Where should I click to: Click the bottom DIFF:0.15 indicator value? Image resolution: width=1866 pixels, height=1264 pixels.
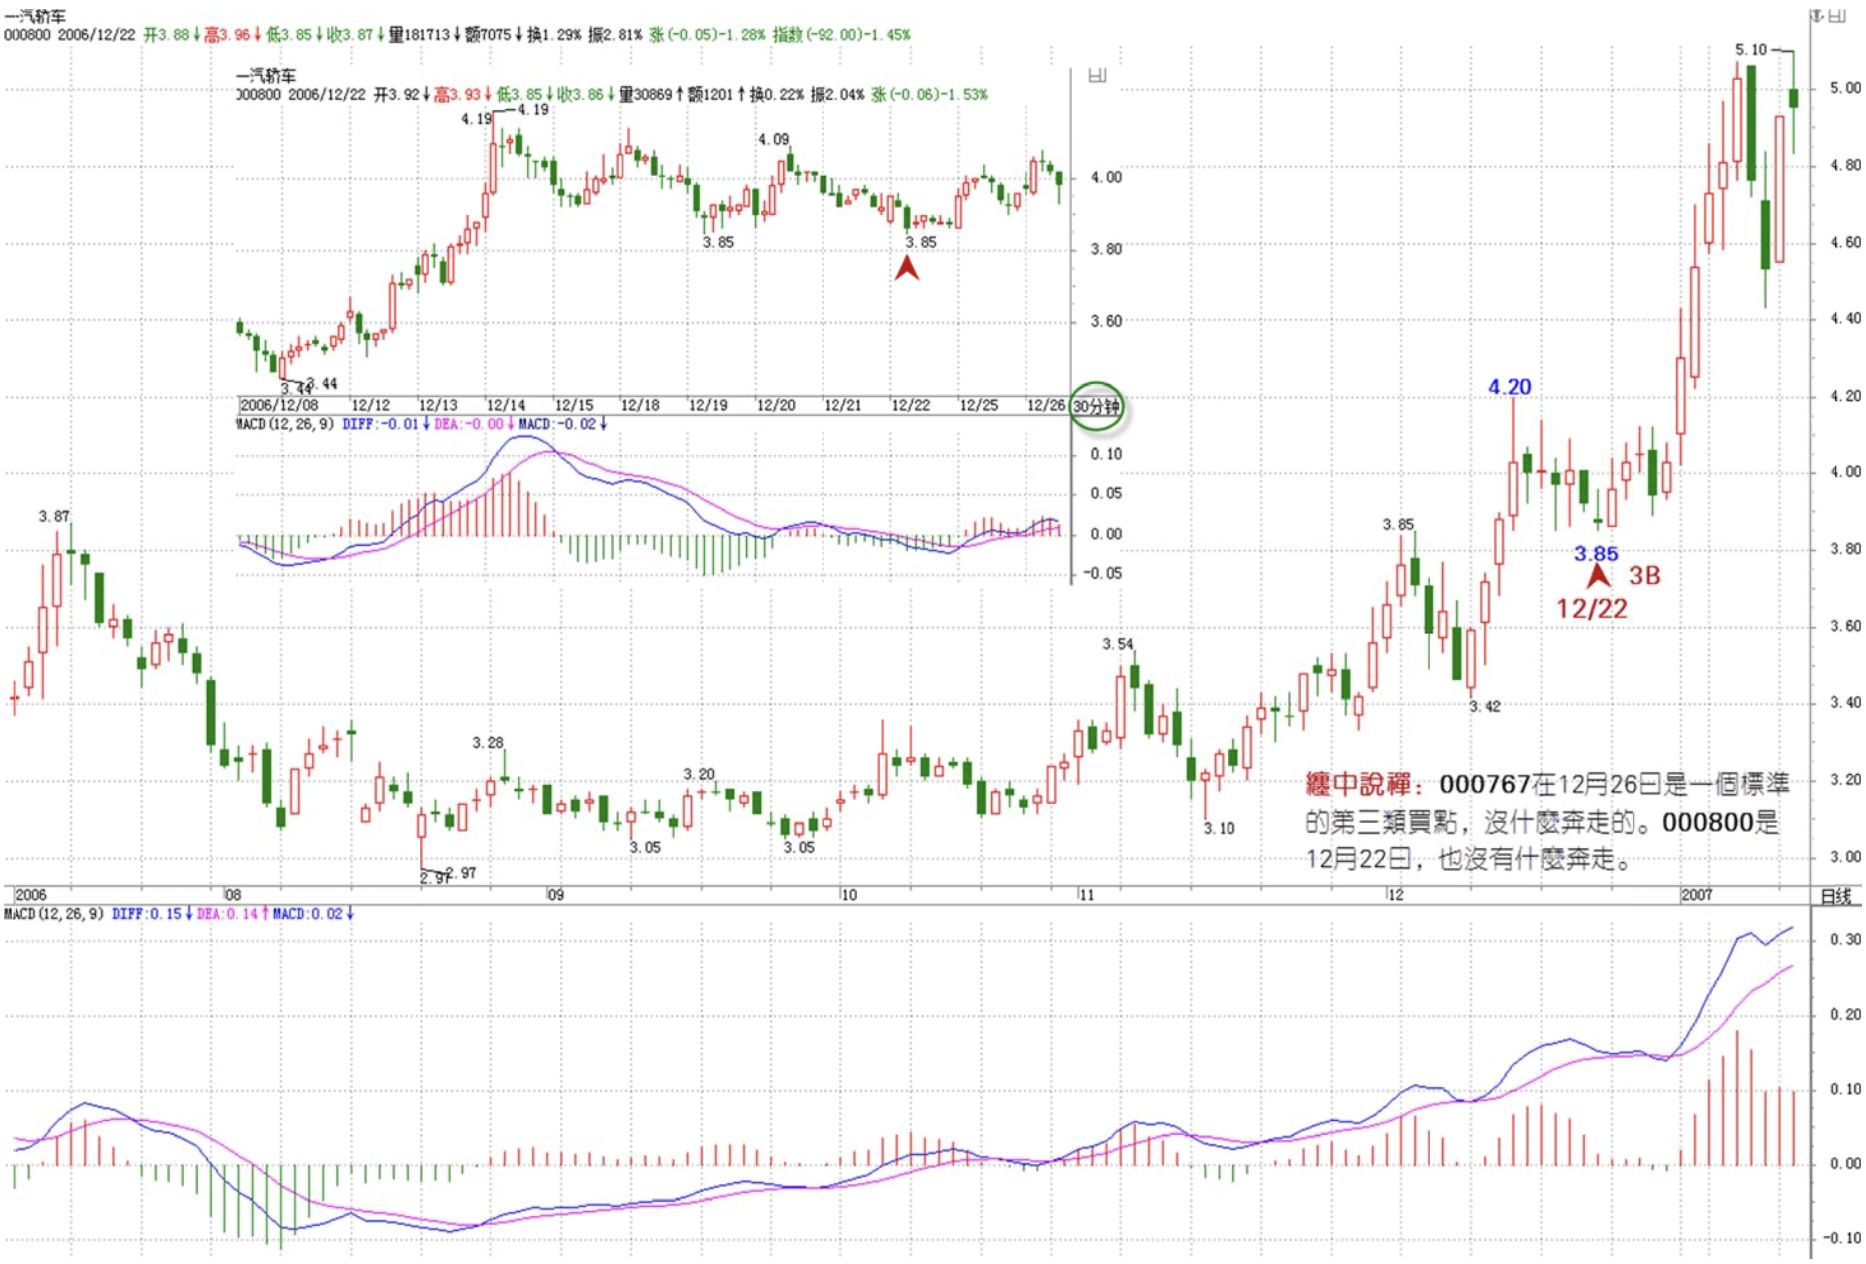147,914
